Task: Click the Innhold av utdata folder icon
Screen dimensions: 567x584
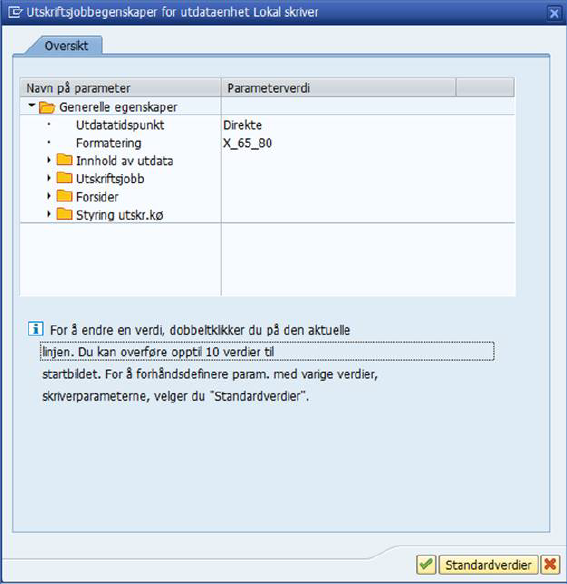Action: (x=64, y=160)
